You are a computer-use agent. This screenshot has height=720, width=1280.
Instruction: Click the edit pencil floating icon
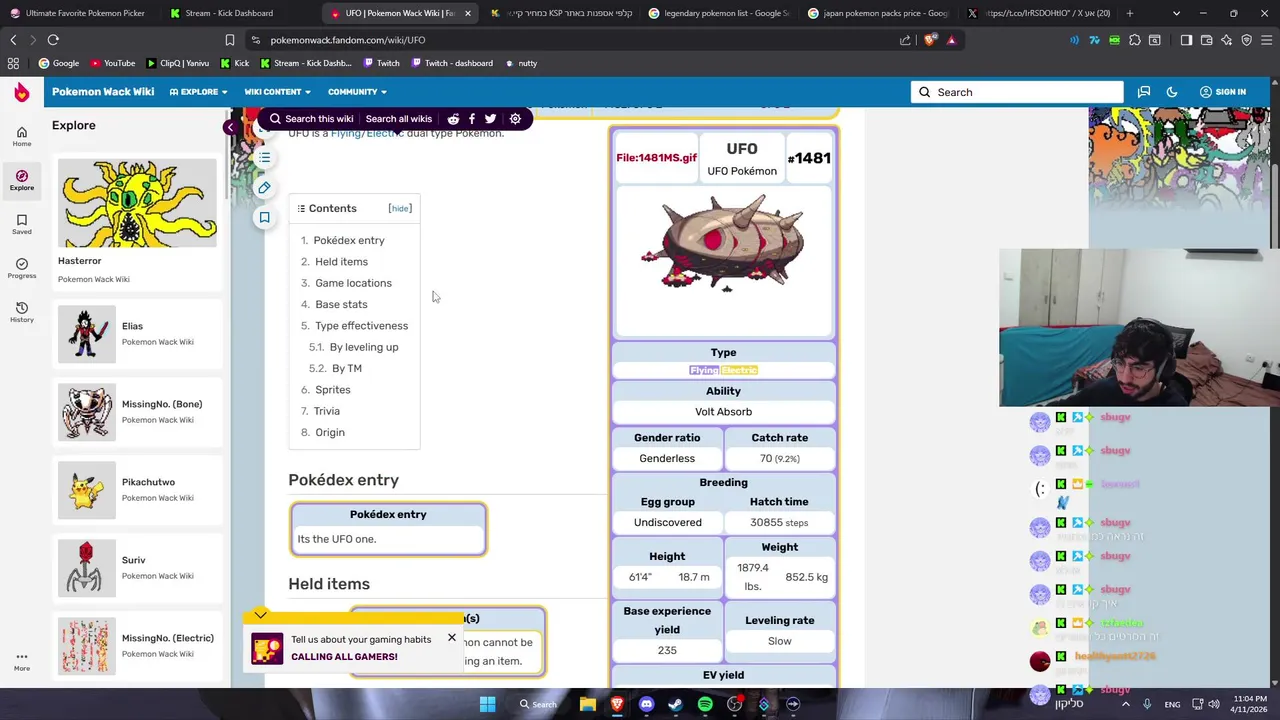tap(264, 188)
